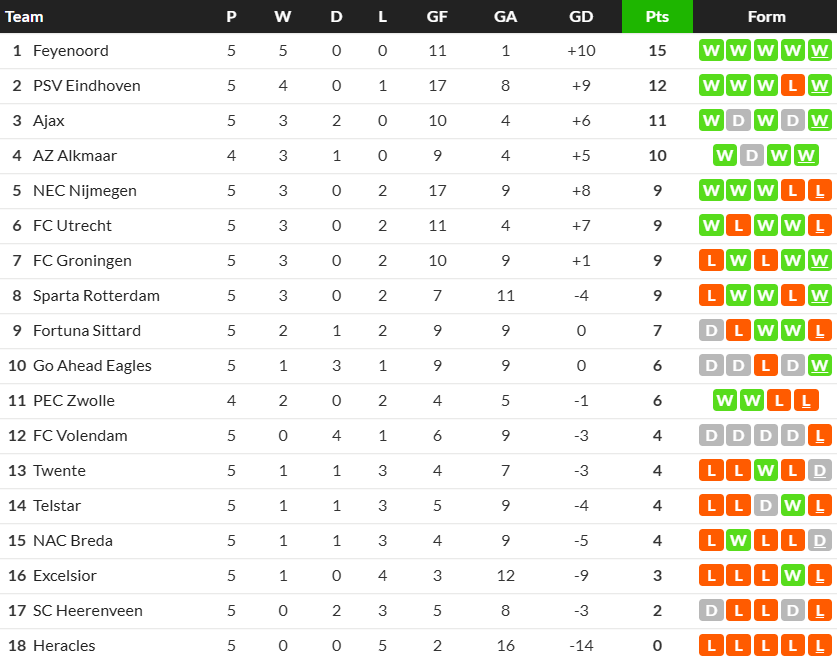Open the Sparta Rotterdam team link
Viewport: 837px width, 663px height.
96,296
